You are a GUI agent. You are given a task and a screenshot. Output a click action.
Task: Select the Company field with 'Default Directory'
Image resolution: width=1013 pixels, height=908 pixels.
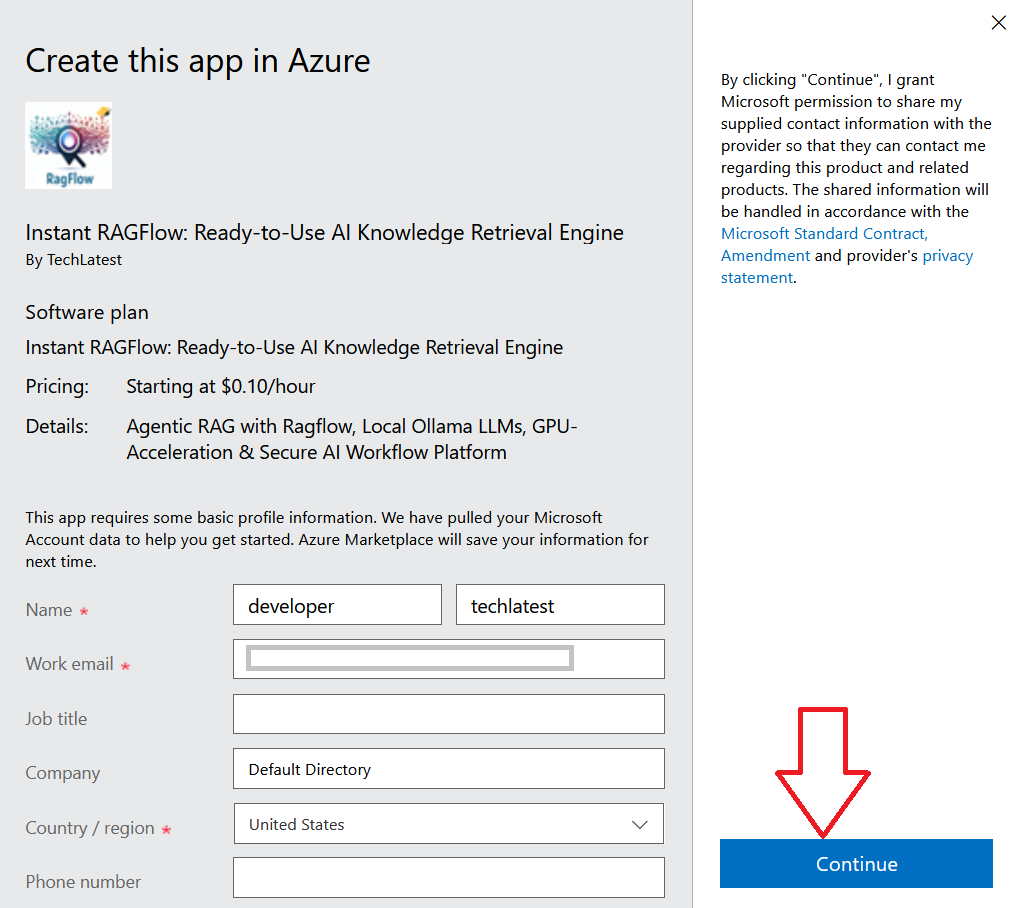click(x=448, y=768)
